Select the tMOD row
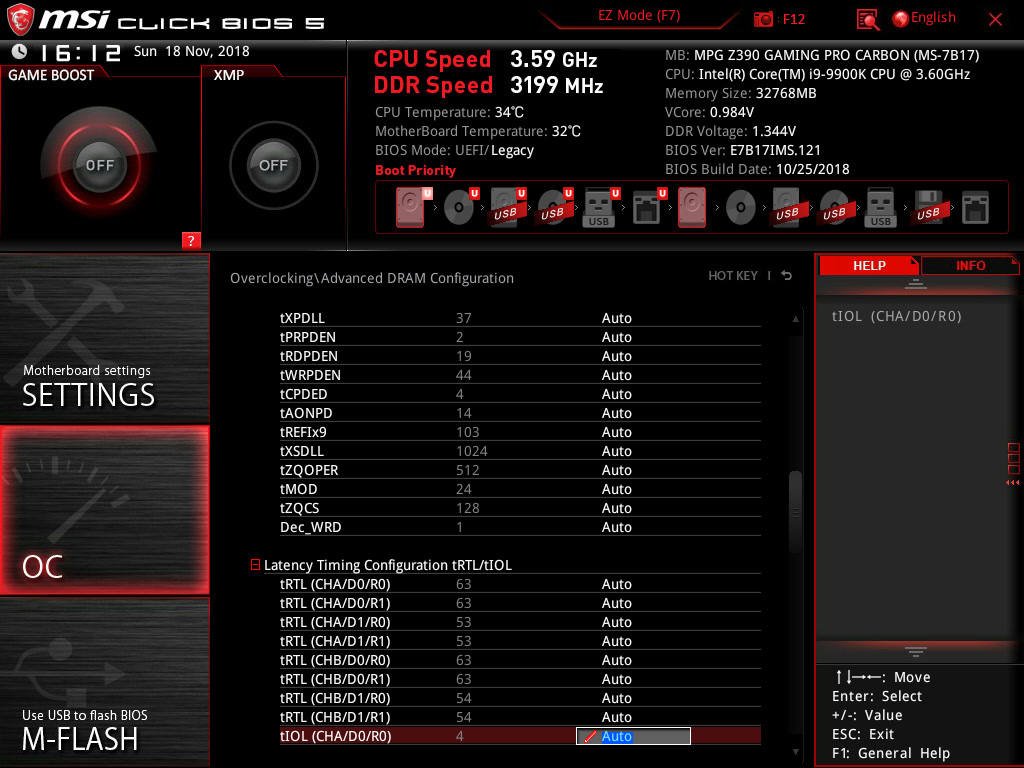Screen dimensions: 1024x768 (x=520, y=489)
